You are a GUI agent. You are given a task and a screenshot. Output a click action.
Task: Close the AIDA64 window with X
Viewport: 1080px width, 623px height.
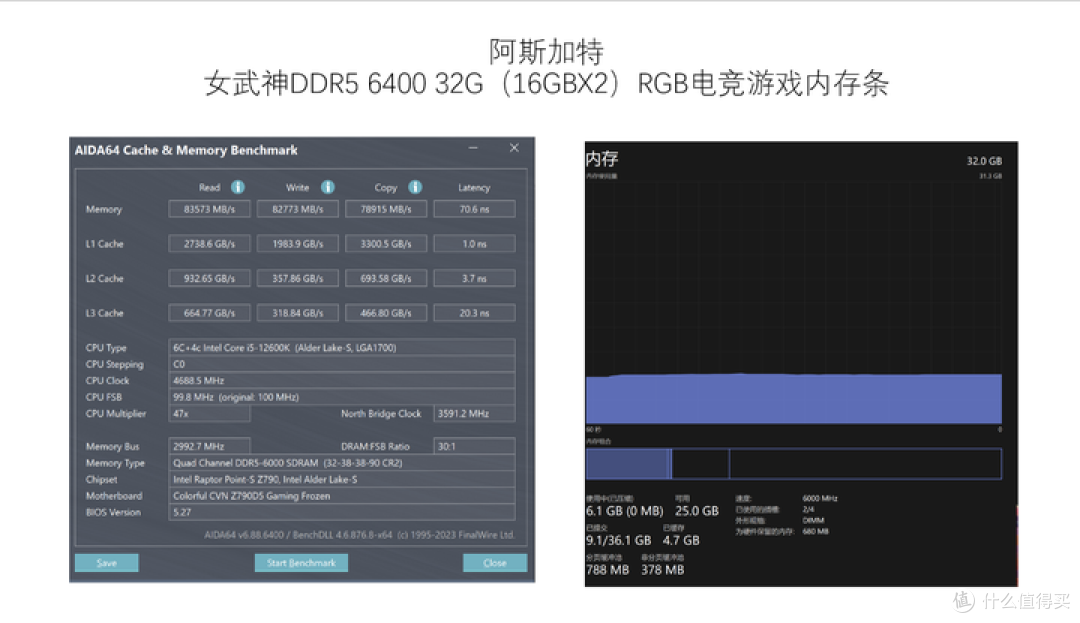pyautogui.click(x=514, y=148)
